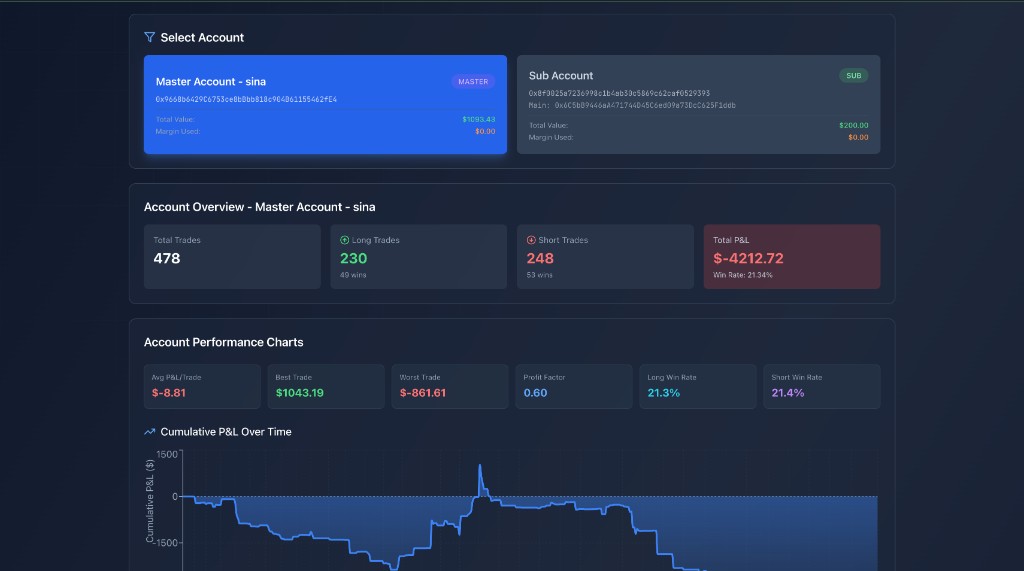The image size is (1024, 571).
Task: Click the Avg P&L/Trade $-8.81 value
Action: pos(168,393)
